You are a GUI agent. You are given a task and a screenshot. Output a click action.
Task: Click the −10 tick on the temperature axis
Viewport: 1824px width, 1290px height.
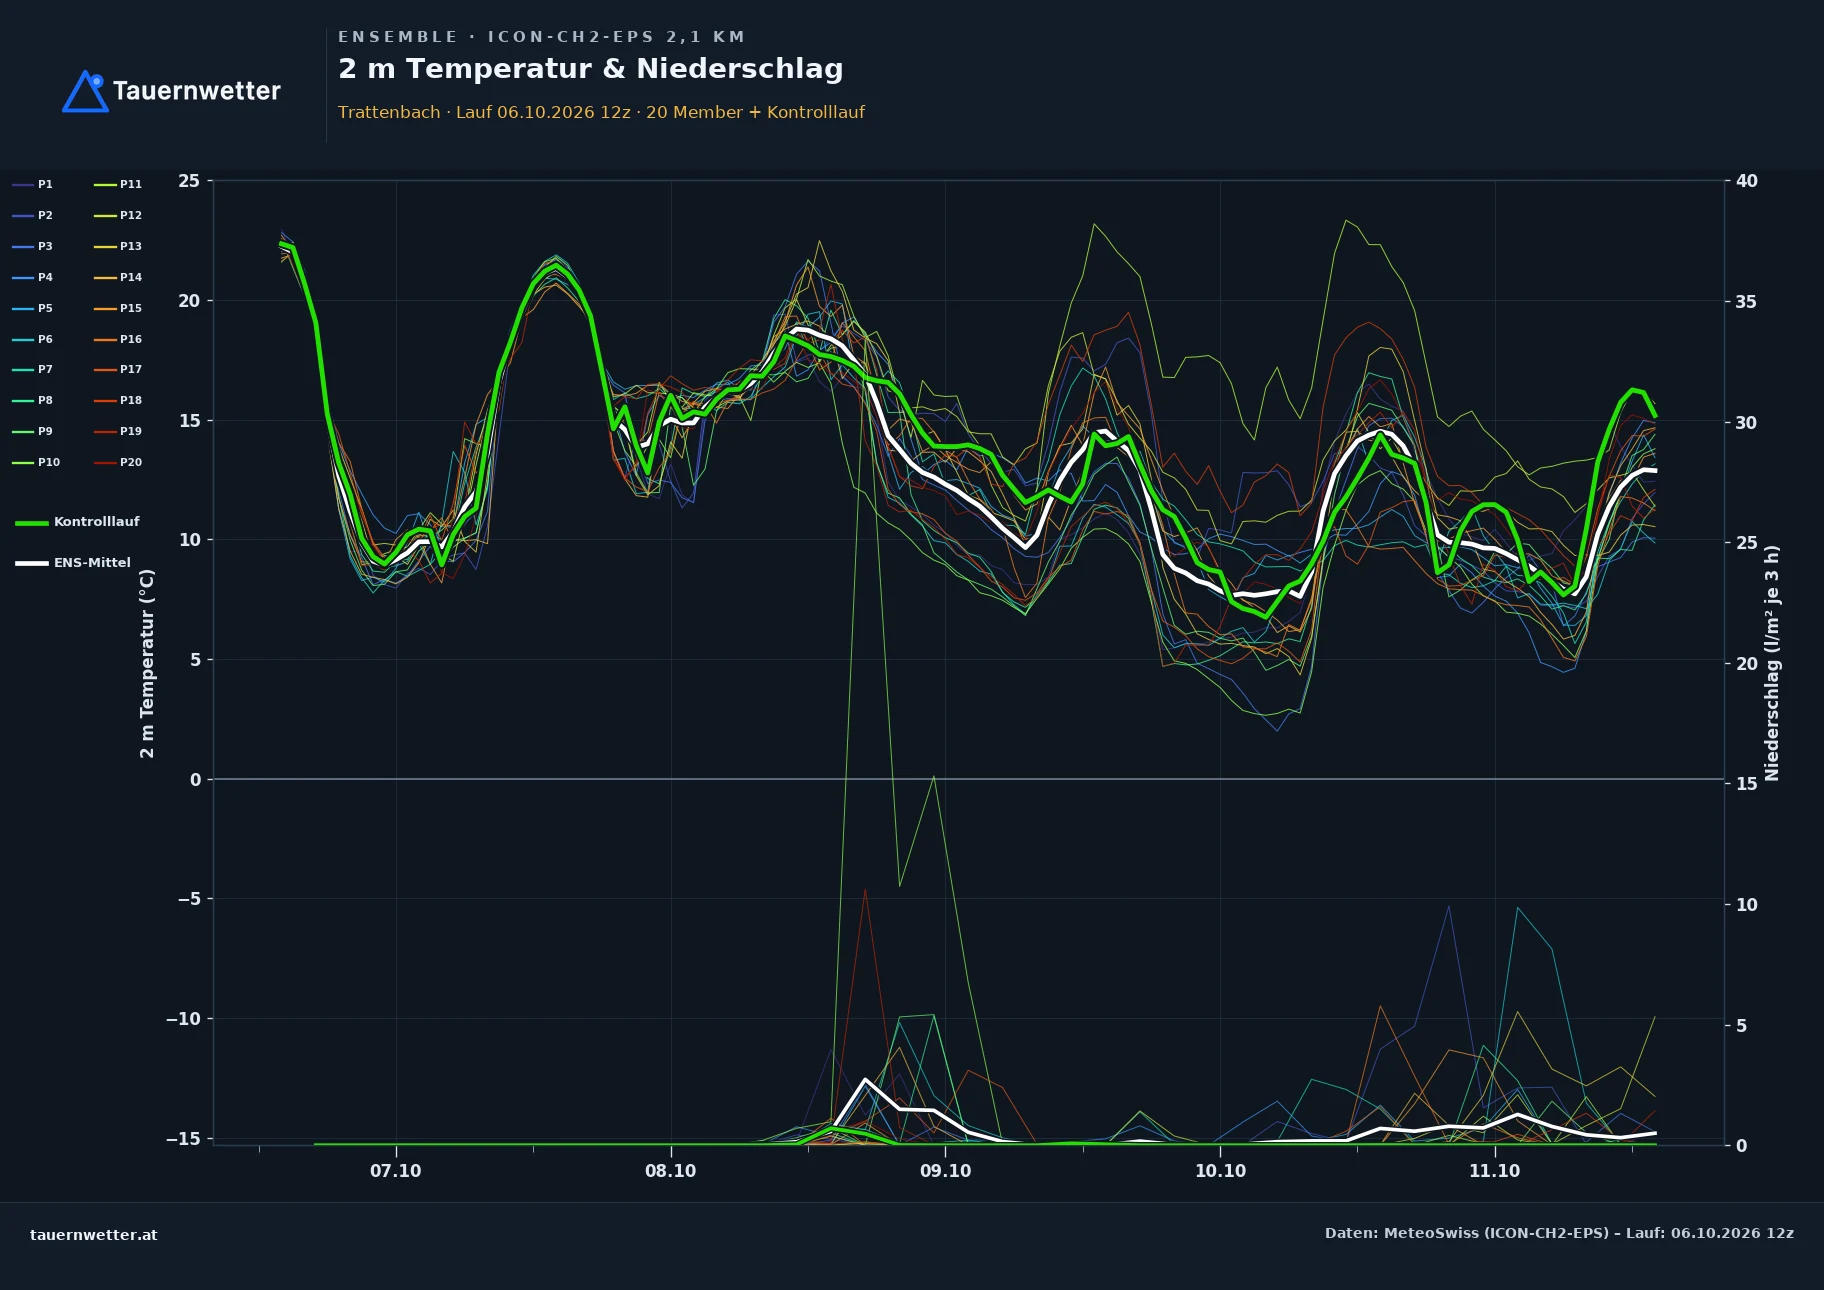pyautogui.click(x=183, y=1019)
